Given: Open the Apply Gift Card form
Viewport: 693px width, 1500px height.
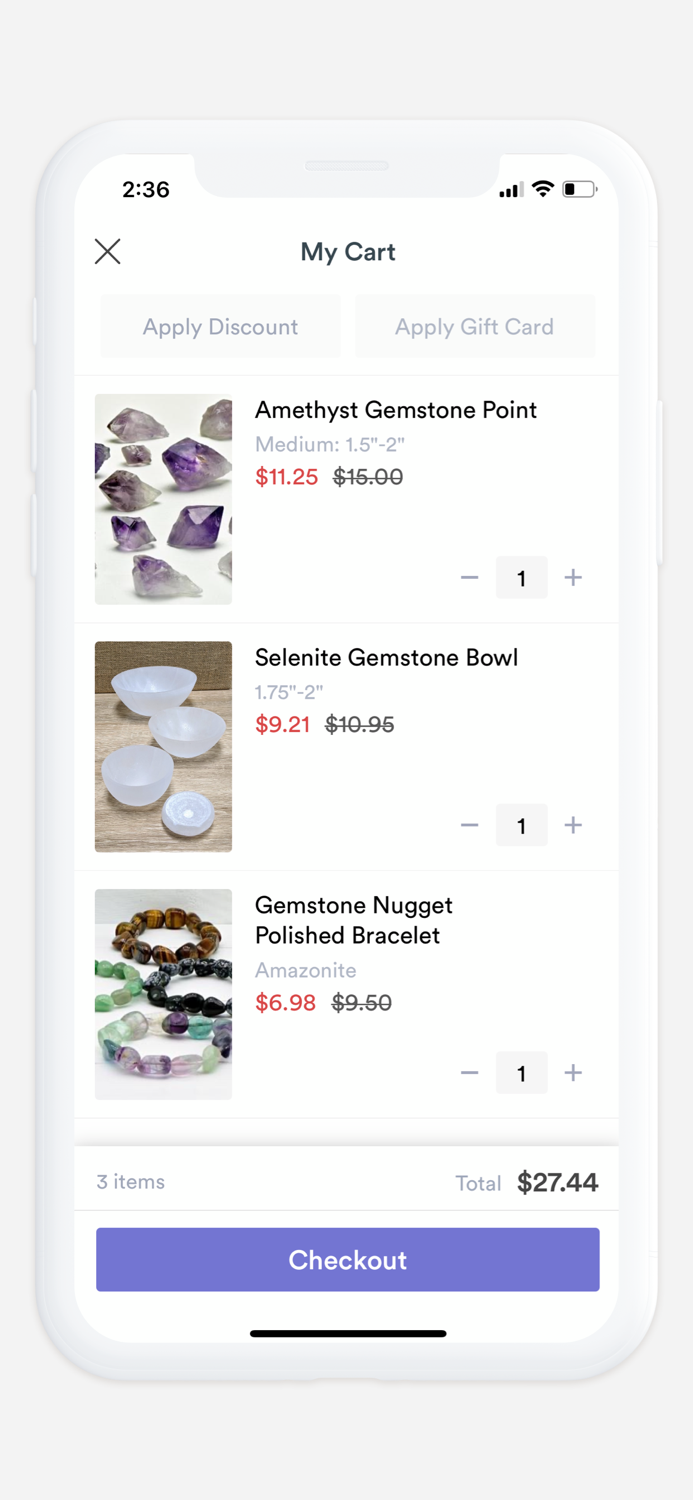Looking at the screenshot, I should tap(475, 326).
